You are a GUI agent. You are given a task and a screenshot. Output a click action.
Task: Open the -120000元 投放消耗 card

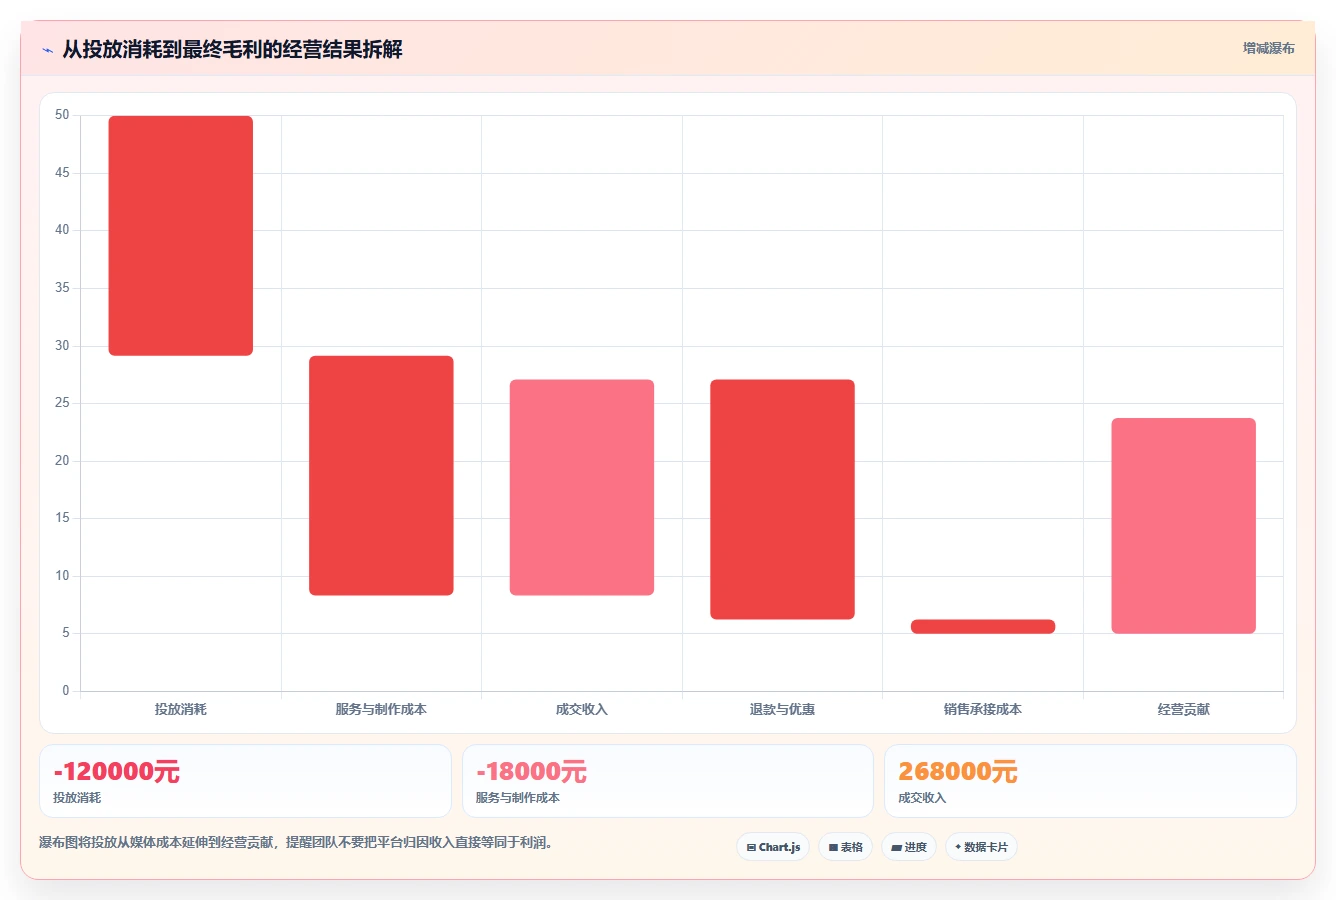tap(245, 781)
